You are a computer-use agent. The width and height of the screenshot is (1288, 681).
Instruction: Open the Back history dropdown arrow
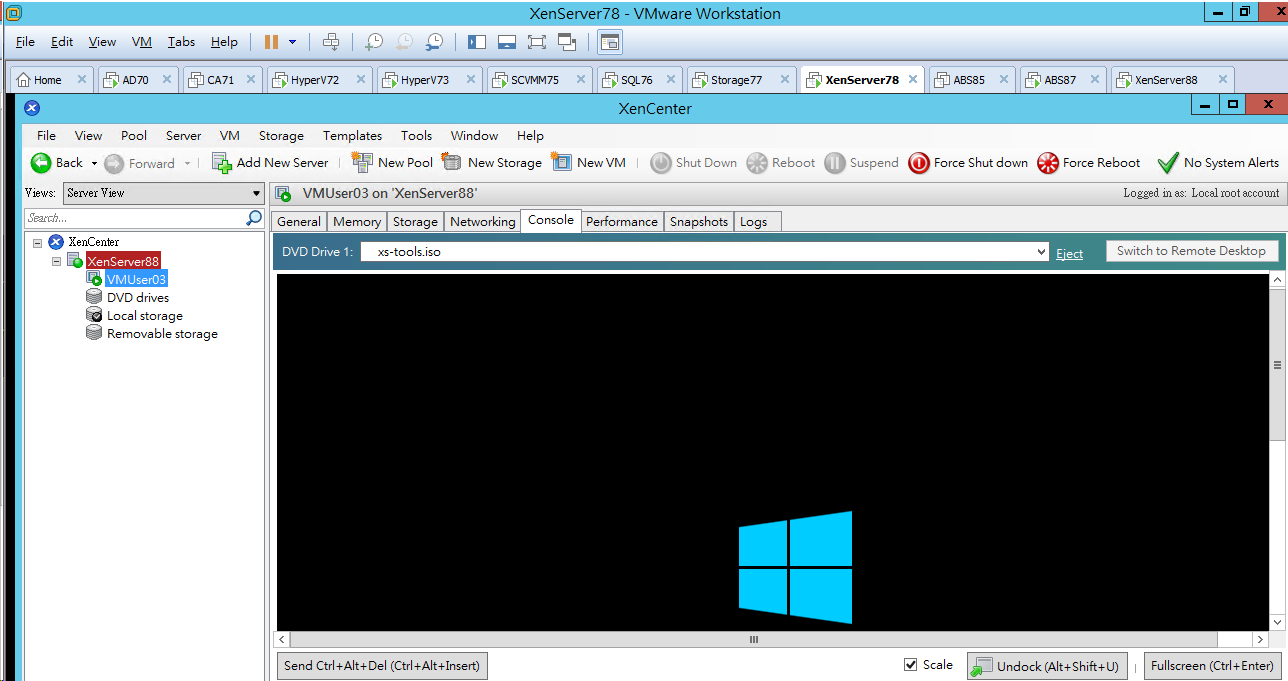pyautogui.click(x=94, y=163)
